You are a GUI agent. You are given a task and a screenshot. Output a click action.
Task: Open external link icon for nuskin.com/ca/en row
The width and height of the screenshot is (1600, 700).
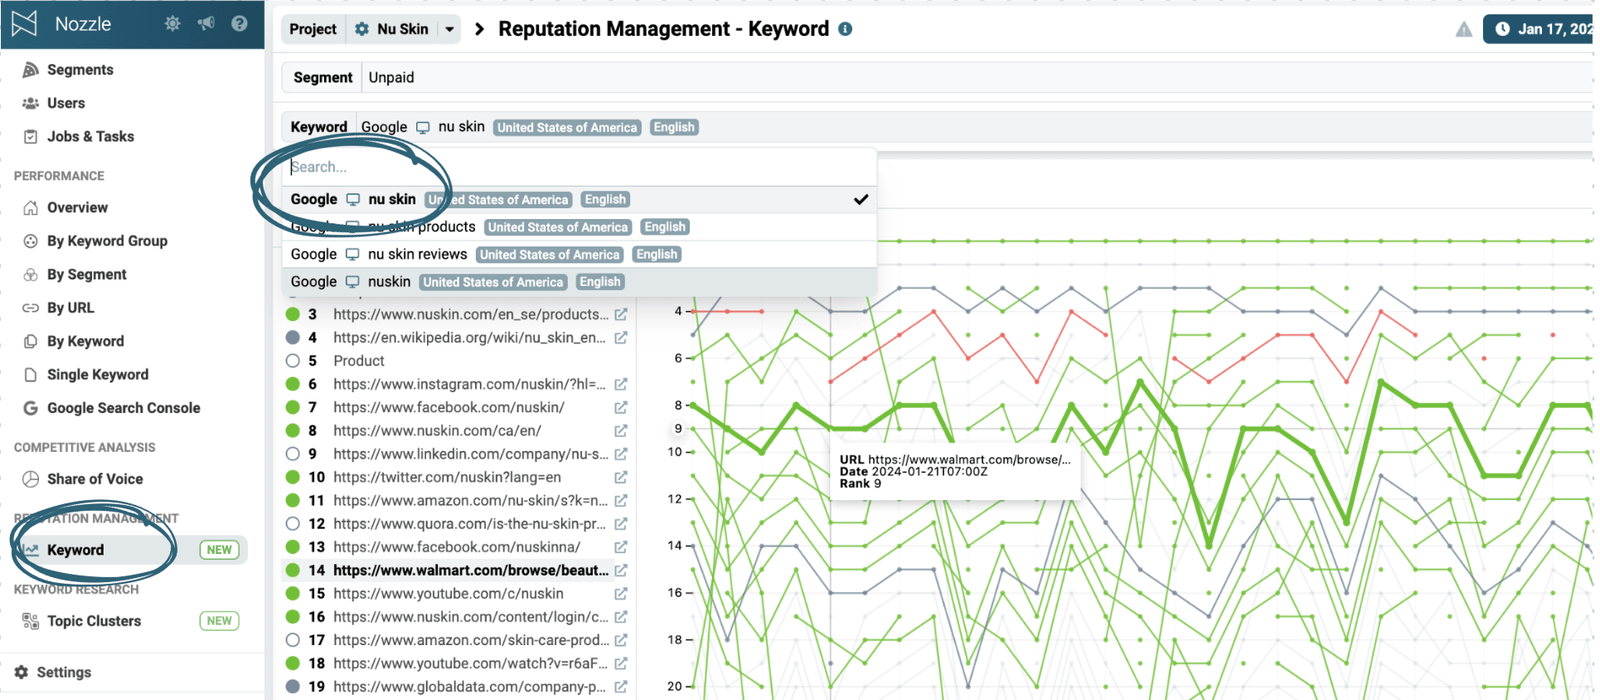pos(621,431)
